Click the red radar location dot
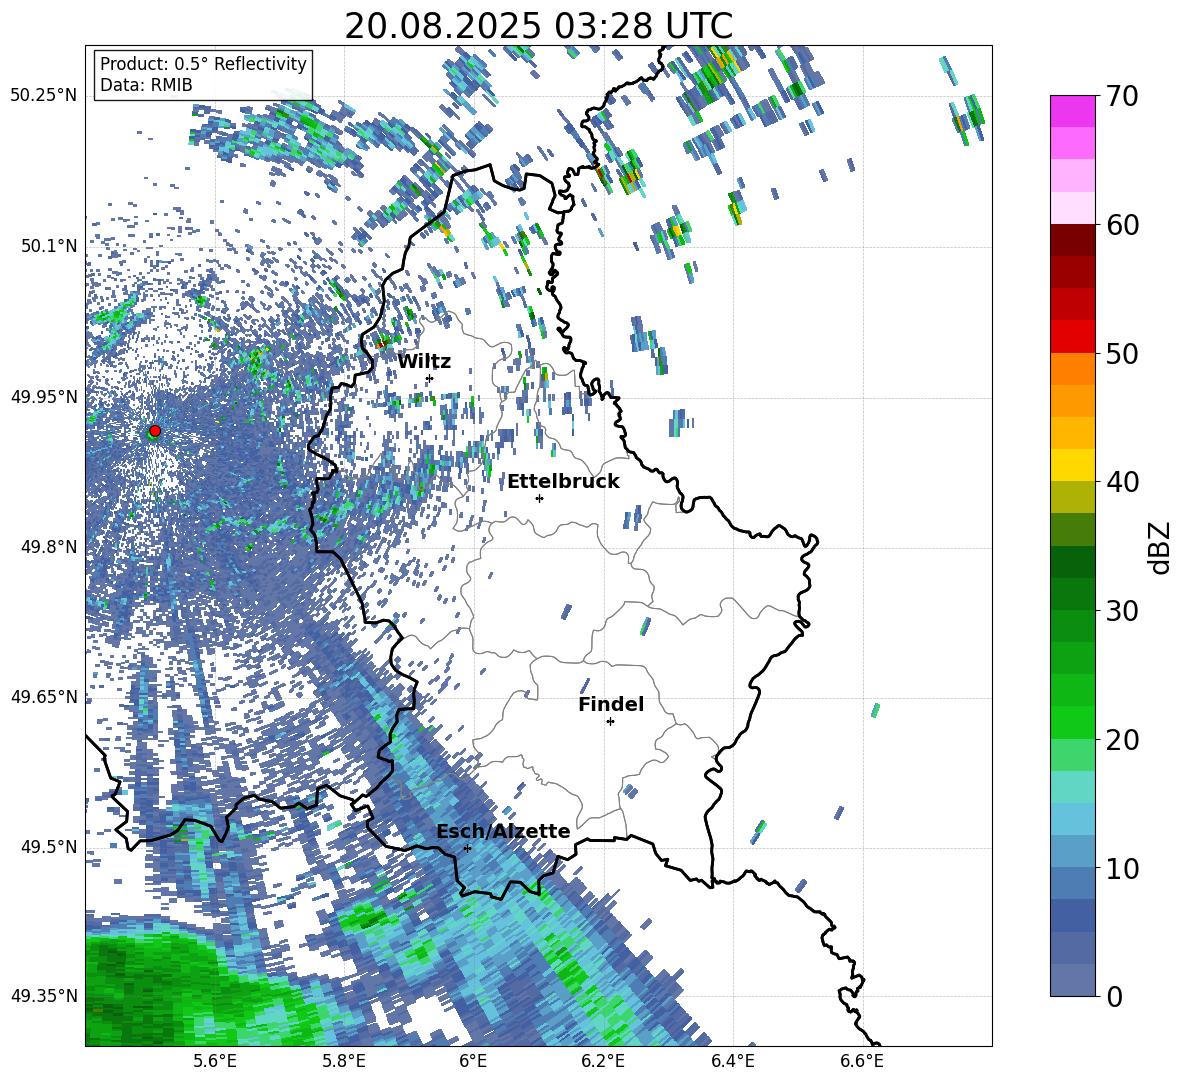The height and width of the screenshot is (1081, 1184). tap(155, 431)
